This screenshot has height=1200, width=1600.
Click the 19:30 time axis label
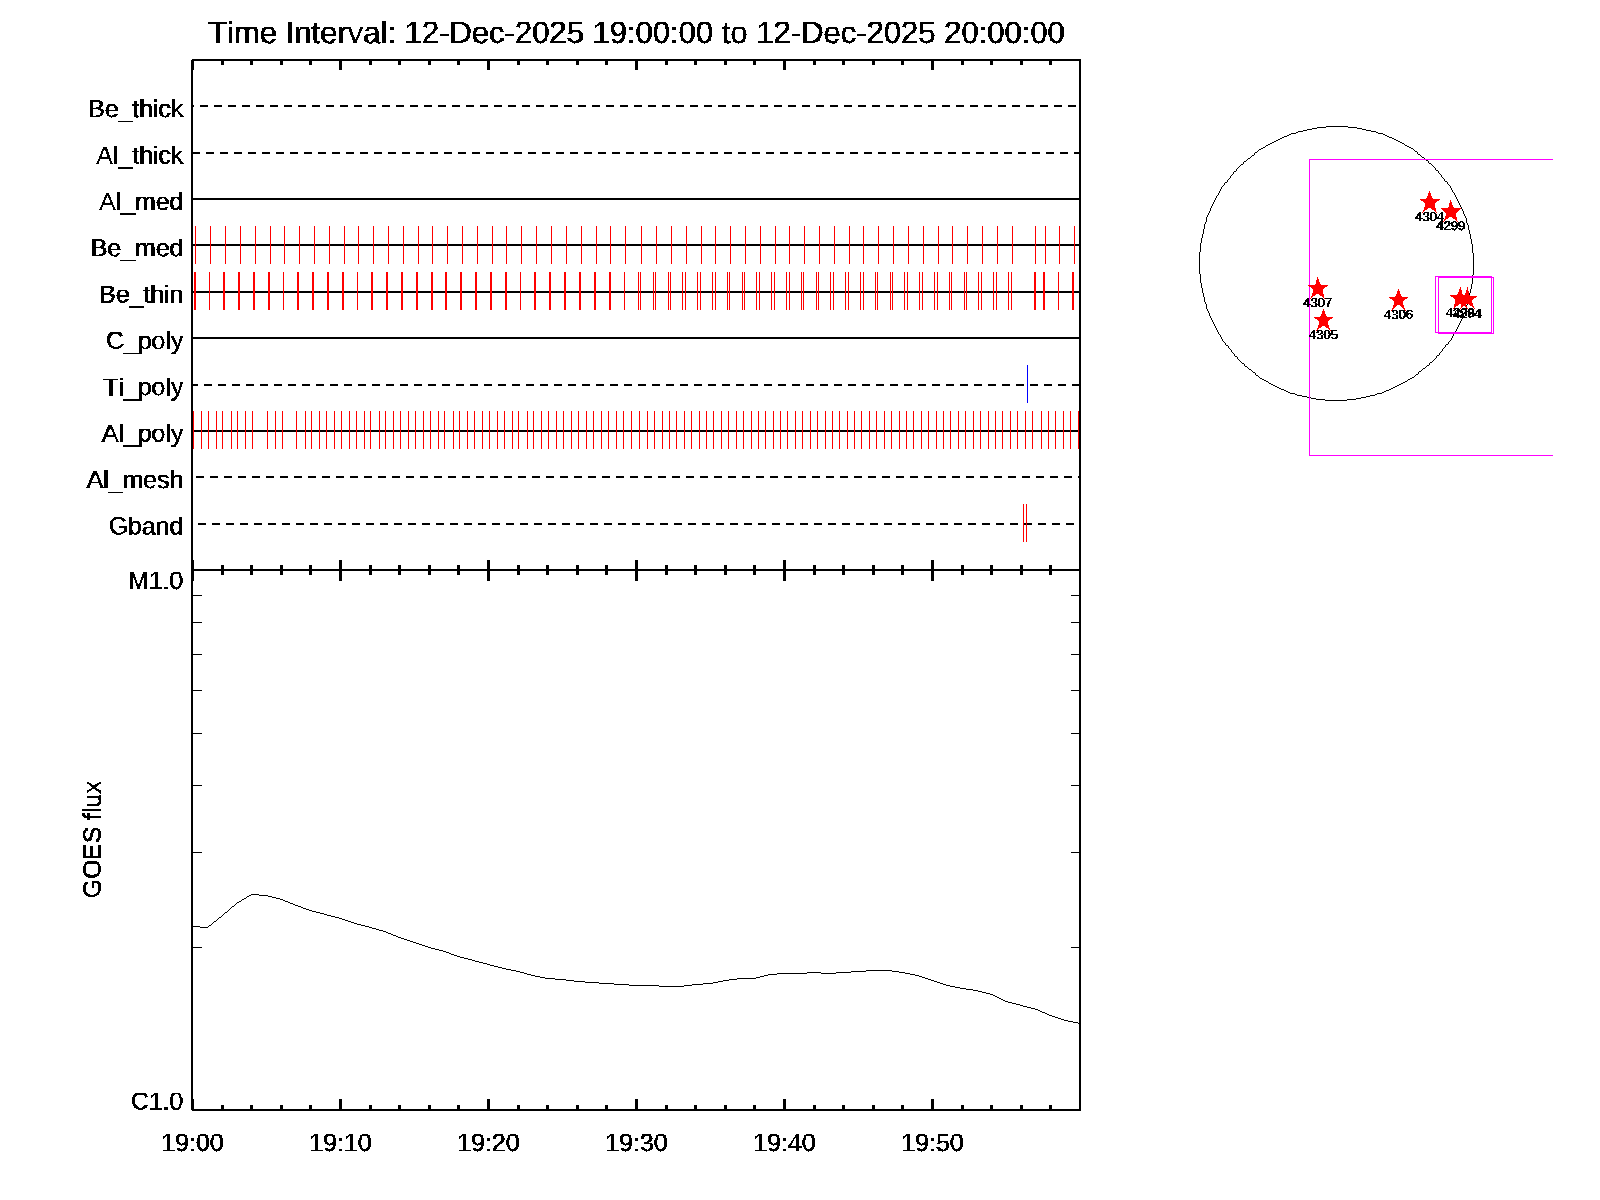[x=636, y=1143]
